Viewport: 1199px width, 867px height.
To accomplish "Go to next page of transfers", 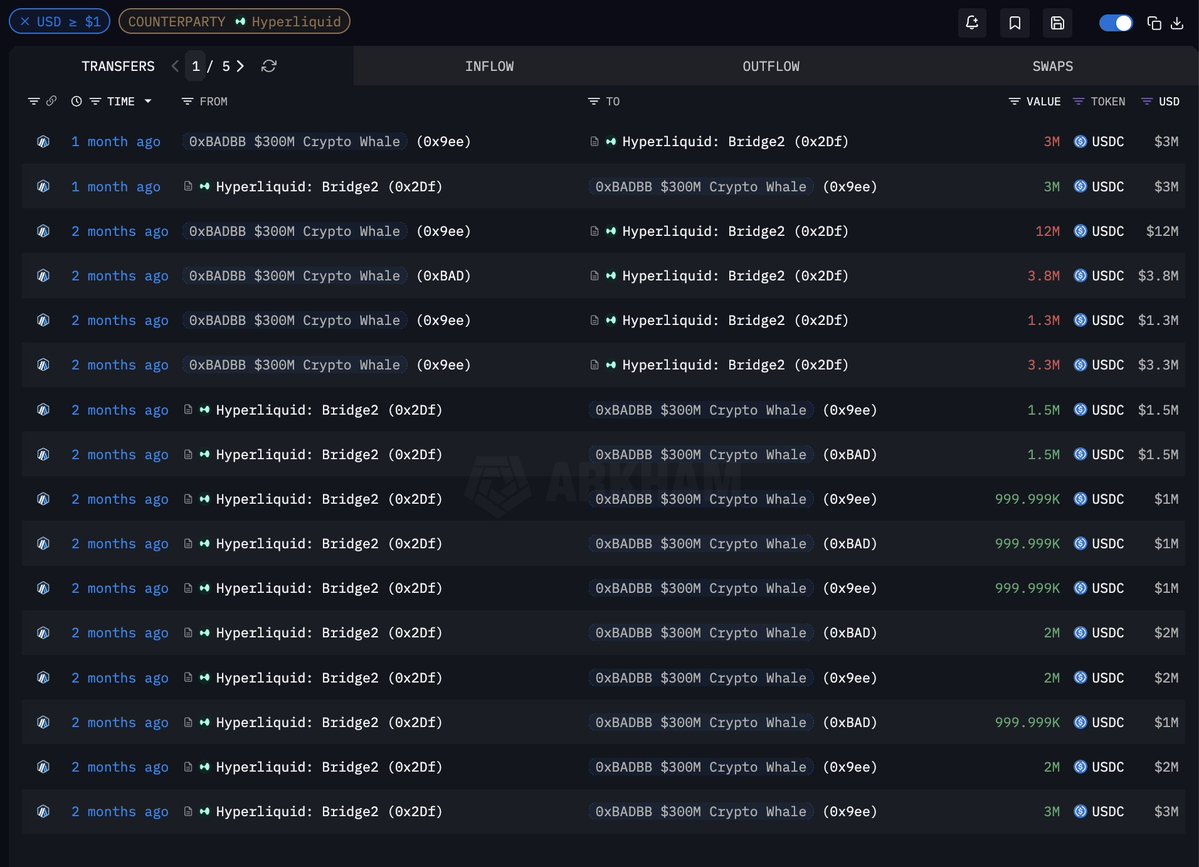I will [241, 66].
